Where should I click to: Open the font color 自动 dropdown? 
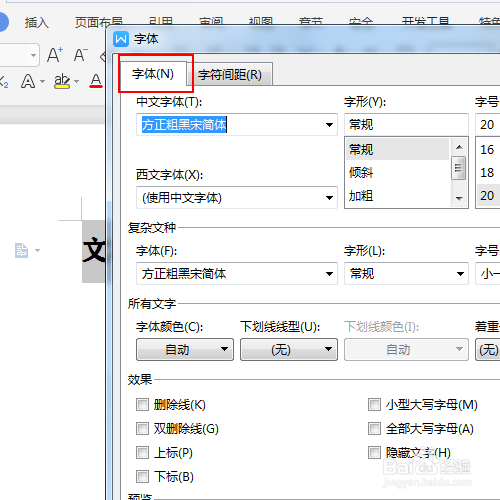[x=185, y=350]
